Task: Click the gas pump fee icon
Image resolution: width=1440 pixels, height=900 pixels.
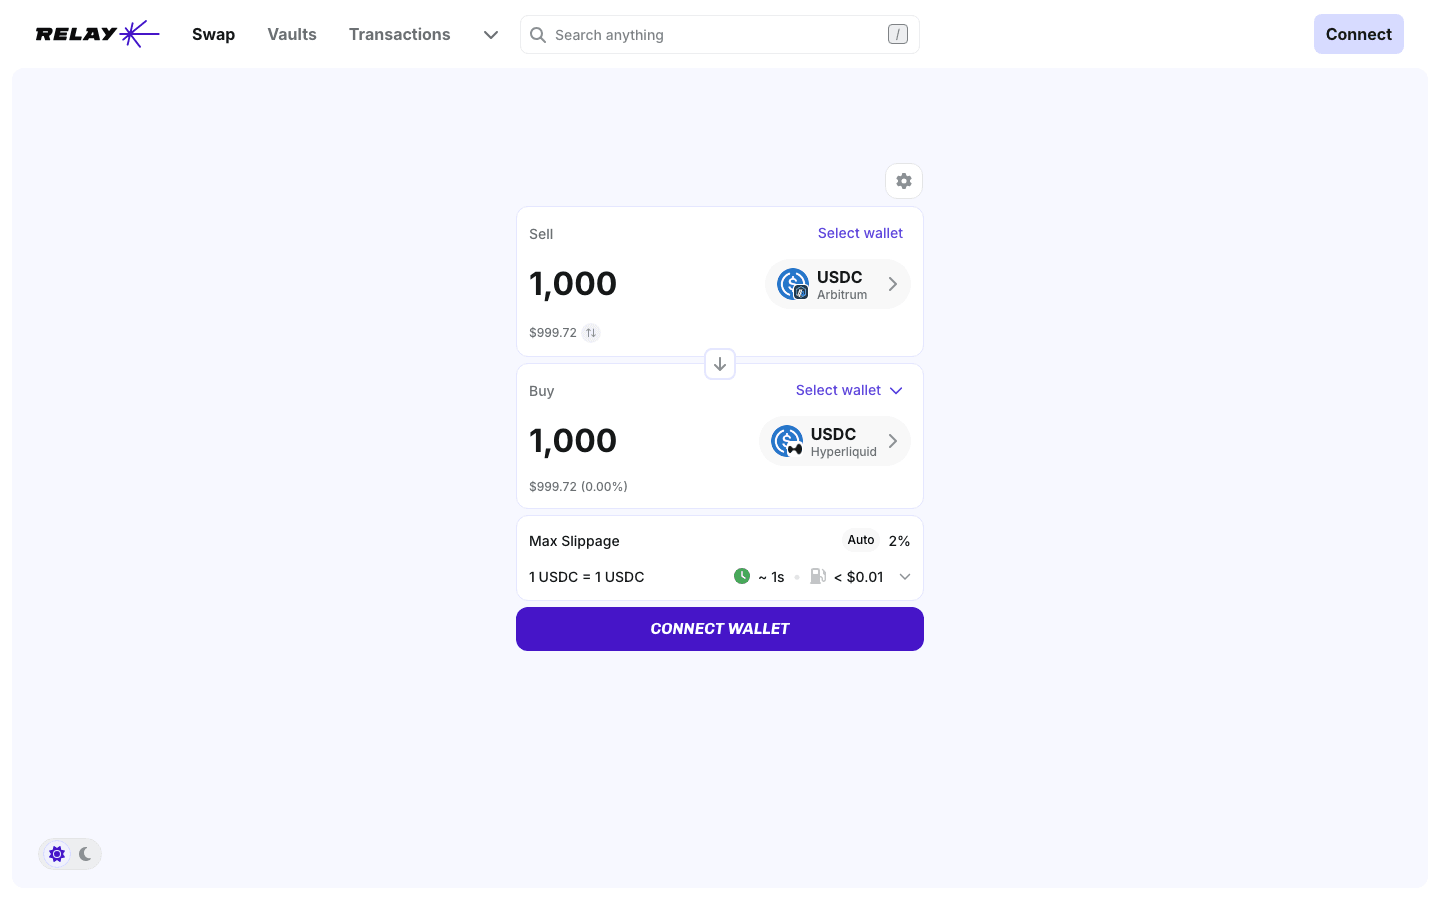Action: pyautogui.click(x=818, y=576)
